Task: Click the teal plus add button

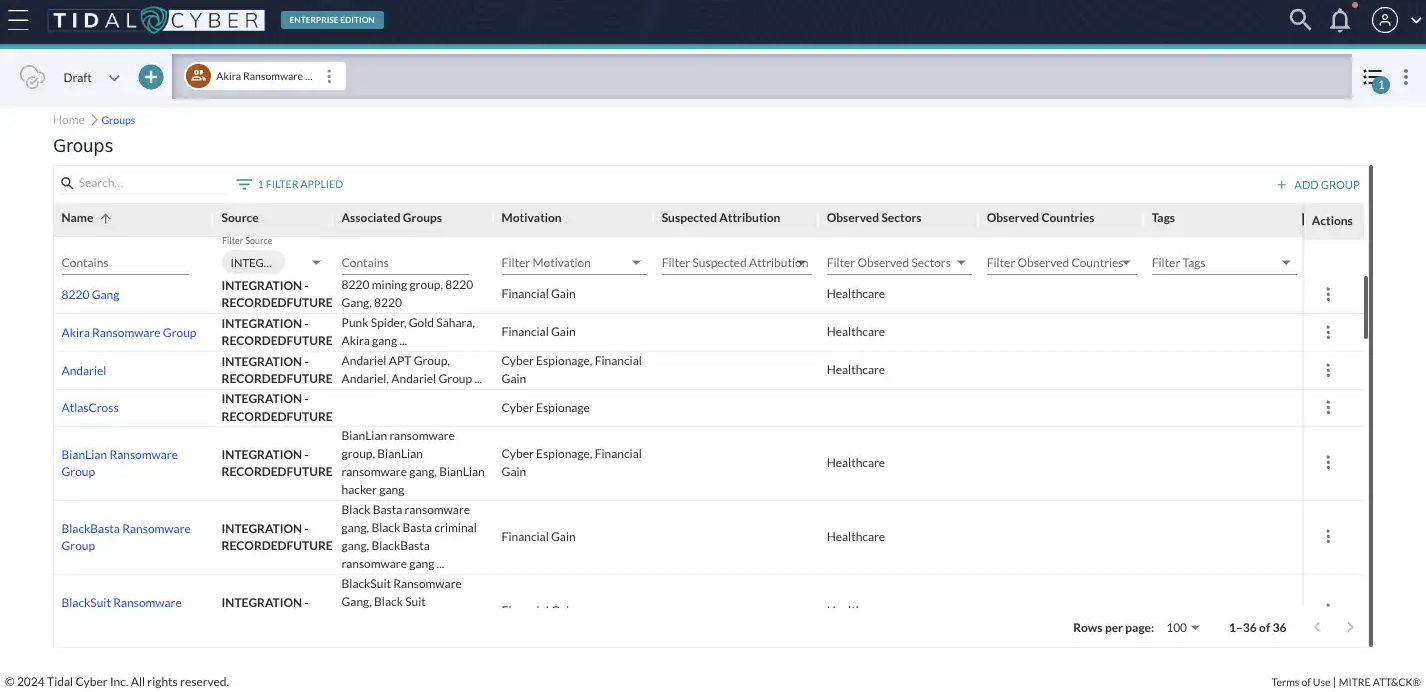Action: [x=151, y=77]
